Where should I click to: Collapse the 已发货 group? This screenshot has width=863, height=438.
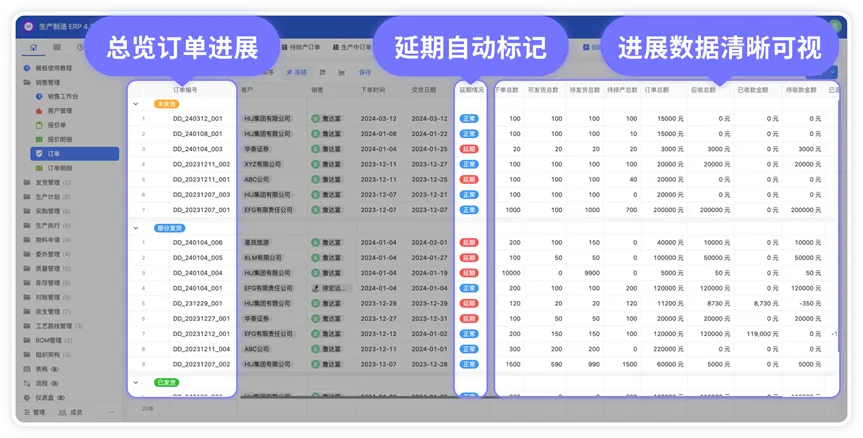point(135,382)
